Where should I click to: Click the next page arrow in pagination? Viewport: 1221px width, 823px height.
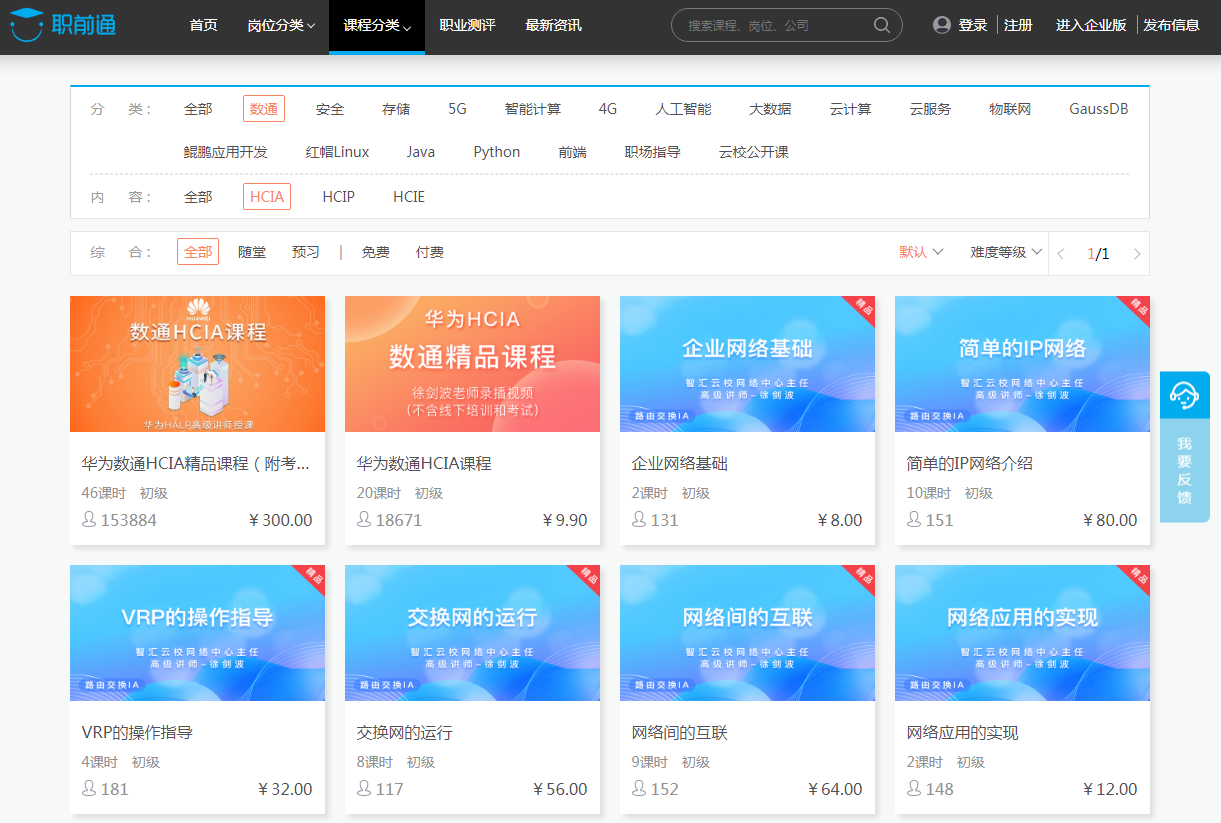(x=1136, y=253)
